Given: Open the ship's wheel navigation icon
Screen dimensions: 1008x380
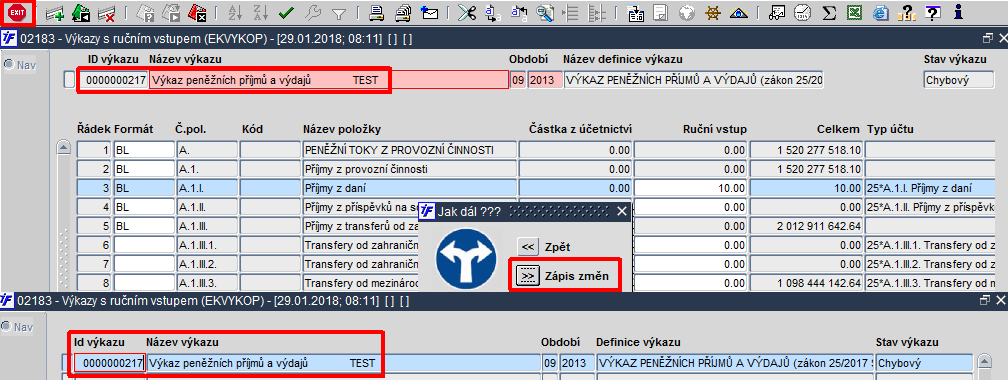Looking at the screenshot, I should coord(712,12).
